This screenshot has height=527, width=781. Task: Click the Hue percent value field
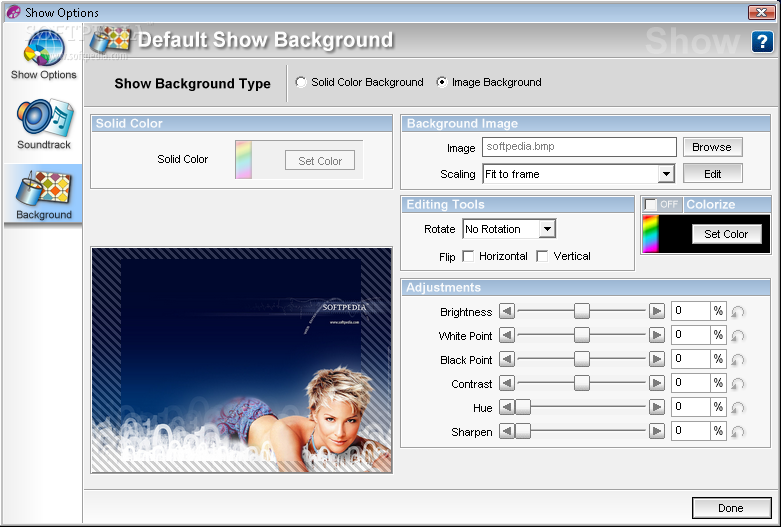(x=690, y=406)
